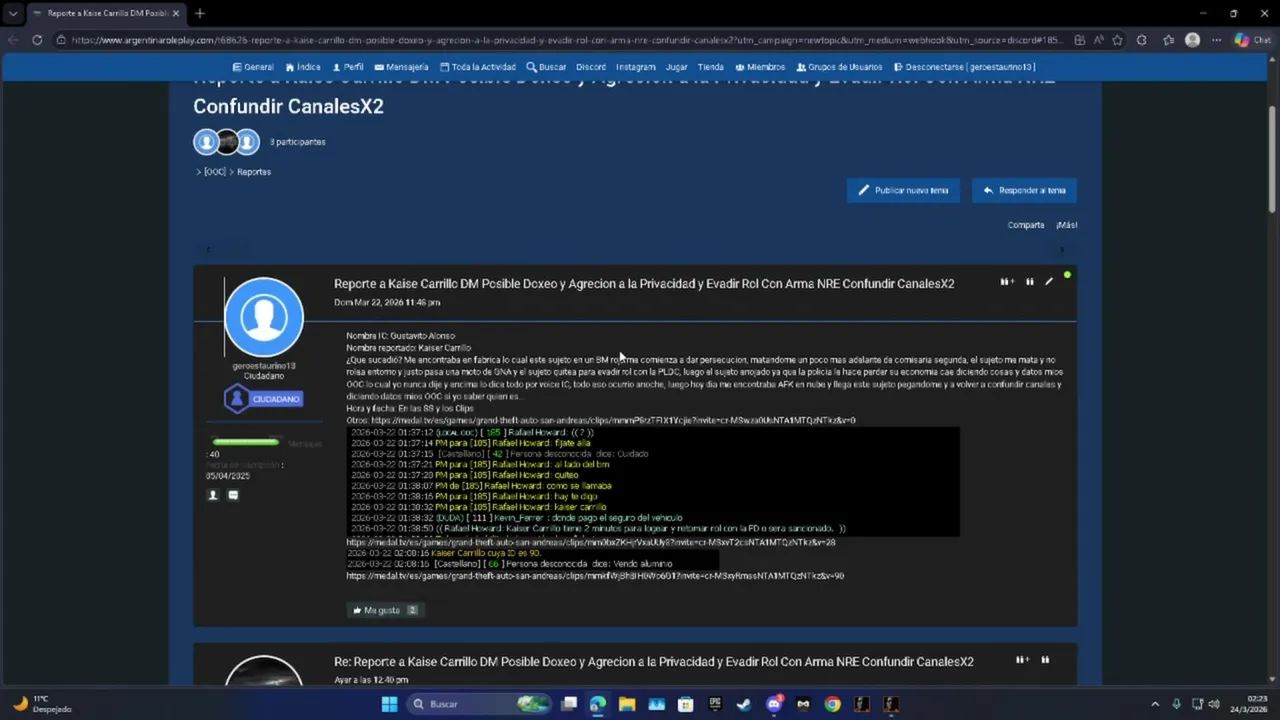This screenshot has width=1280, height=720.
Task: Open the geroestaurino13 username link
Action: click(x=264, y=366)
